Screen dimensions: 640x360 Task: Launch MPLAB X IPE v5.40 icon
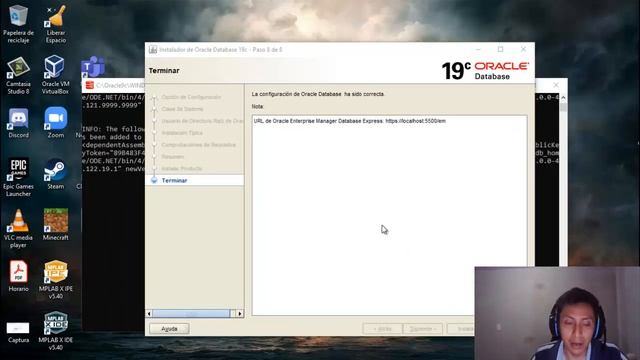(x=56, y=280)
